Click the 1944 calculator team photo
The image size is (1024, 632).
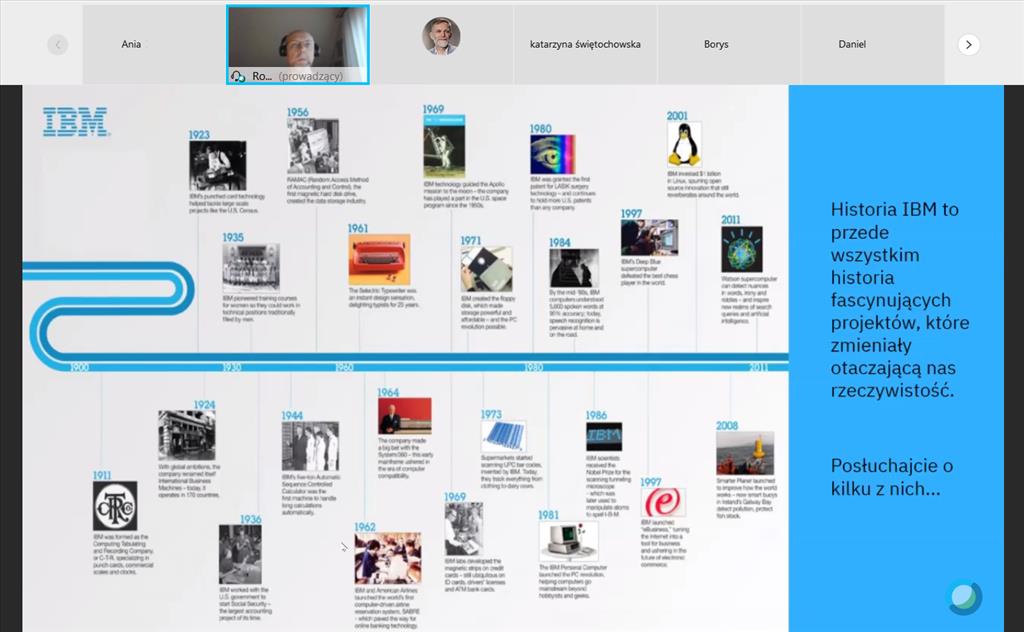(310, 447)
